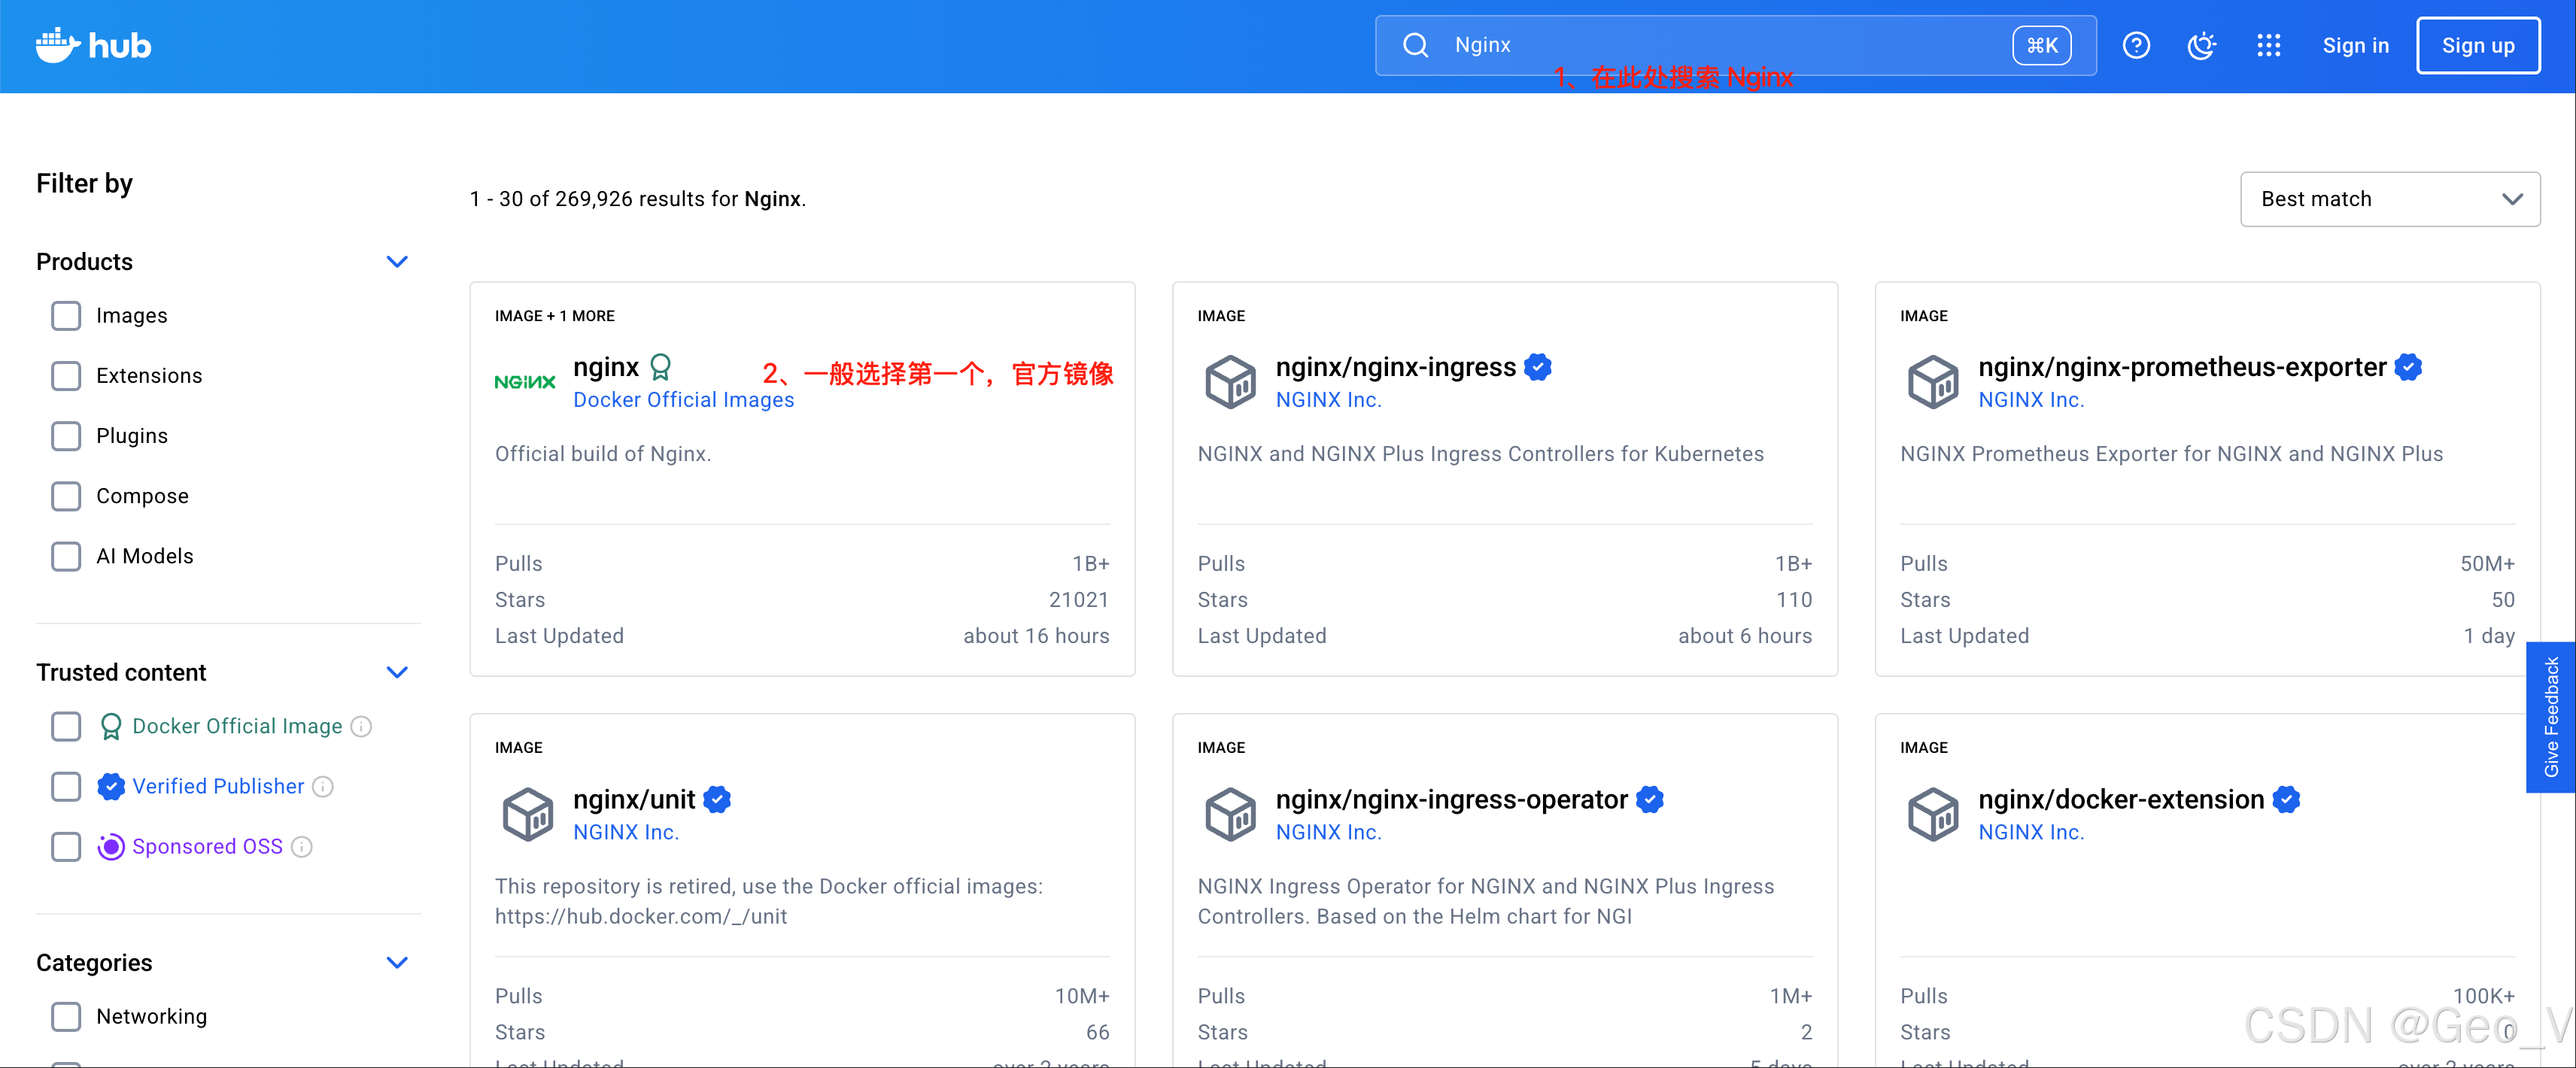Enable the Plugins filter checkbox
2576x1068 pixels.
[x=66, y=436]
